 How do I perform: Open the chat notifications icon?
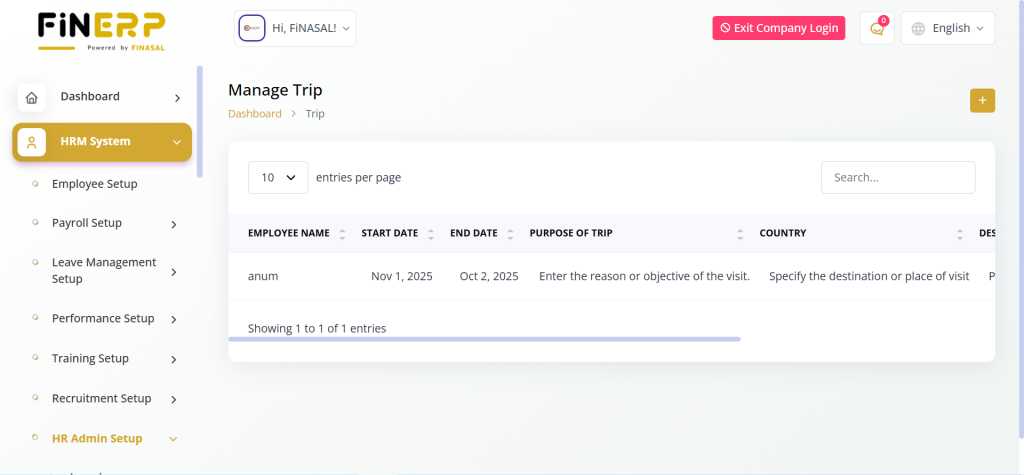point(877,28)
